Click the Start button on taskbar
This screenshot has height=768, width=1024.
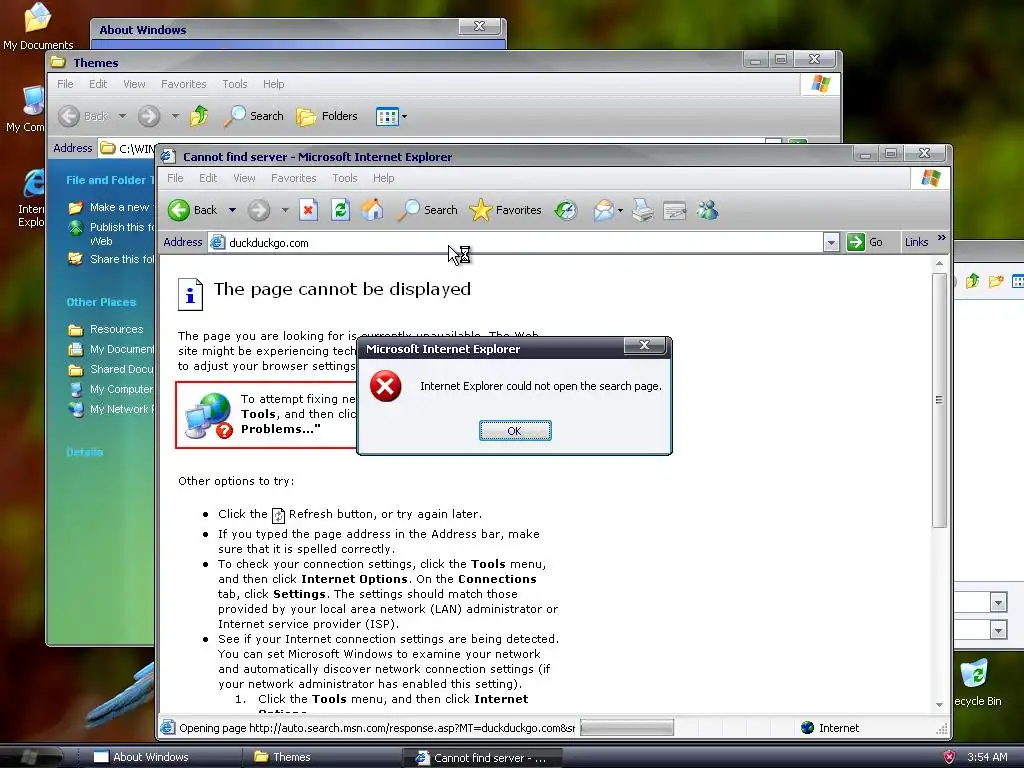(31, 756)
